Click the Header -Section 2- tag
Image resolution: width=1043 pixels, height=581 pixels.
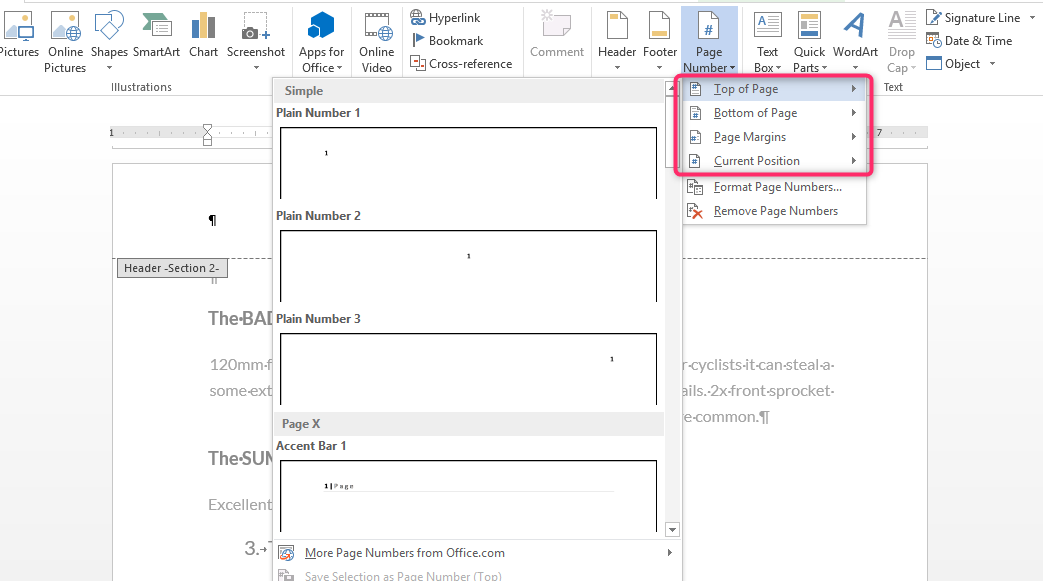[172, 268]
